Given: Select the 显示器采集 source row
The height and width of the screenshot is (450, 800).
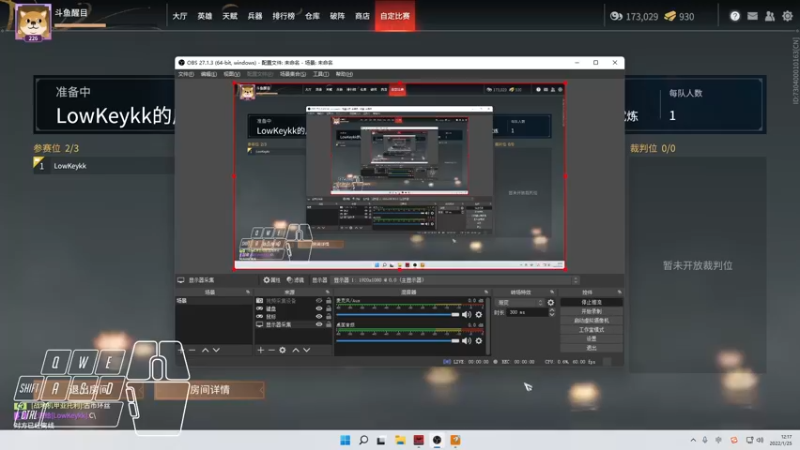Looking at the screenshot, I should (293, 324).
